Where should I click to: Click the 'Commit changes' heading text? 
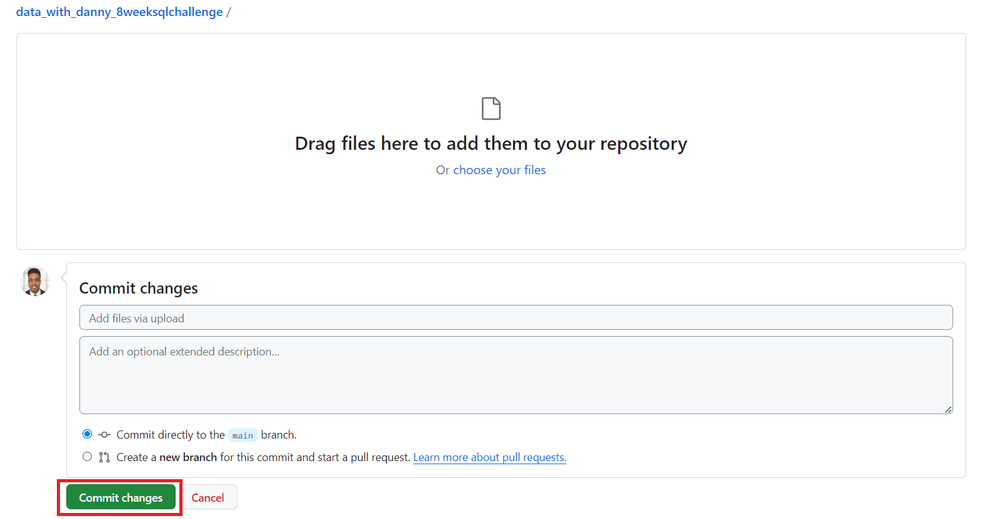[x=138, y=288]
